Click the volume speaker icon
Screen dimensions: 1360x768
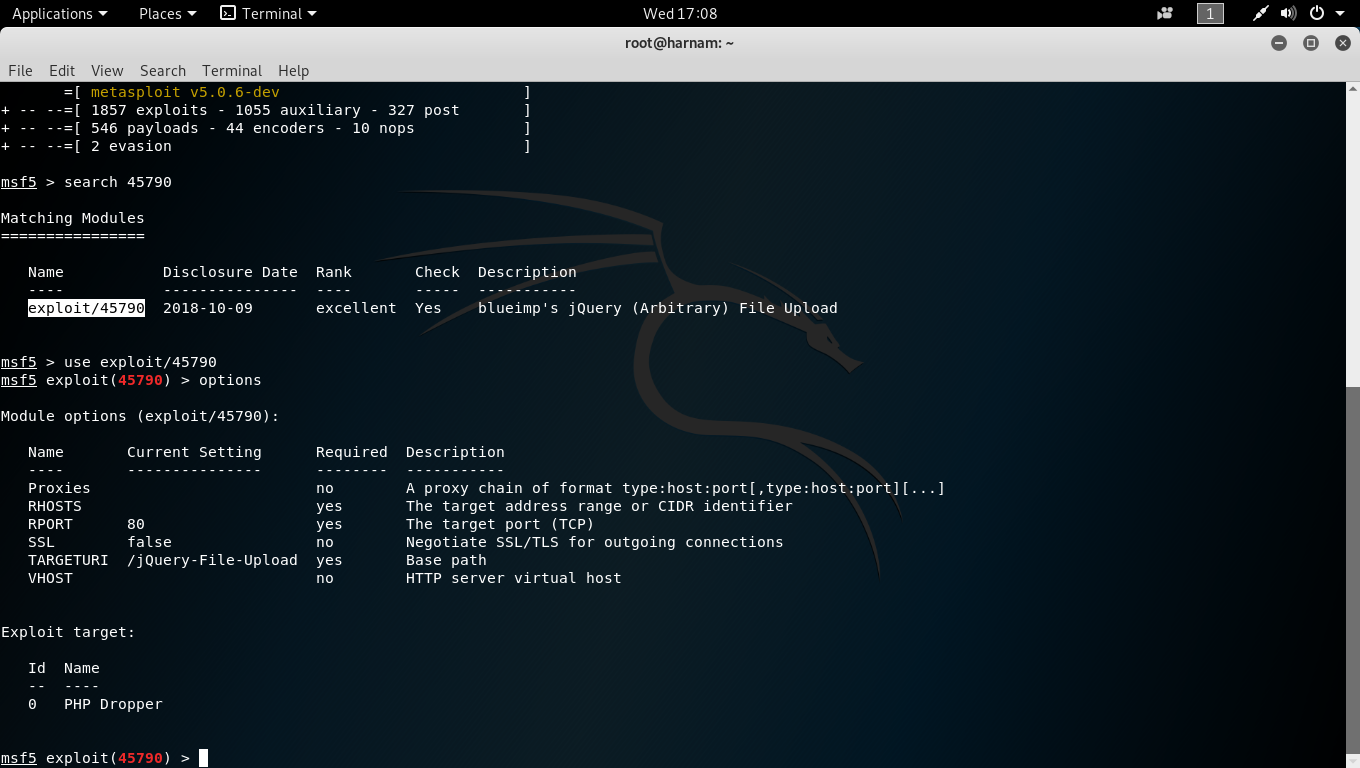click(1288, 13)
